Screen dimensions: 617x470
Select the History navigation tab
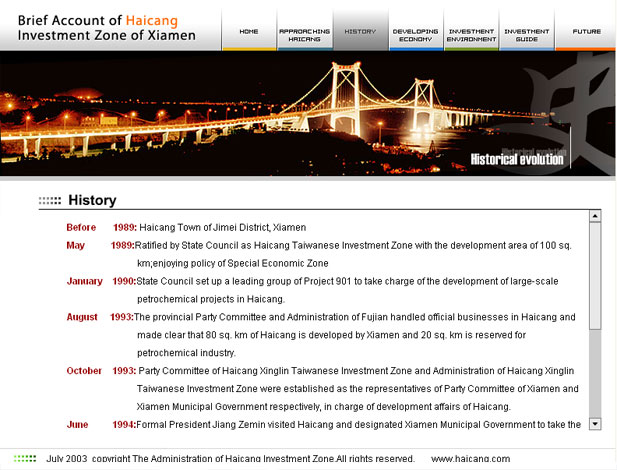pos(360,31)
